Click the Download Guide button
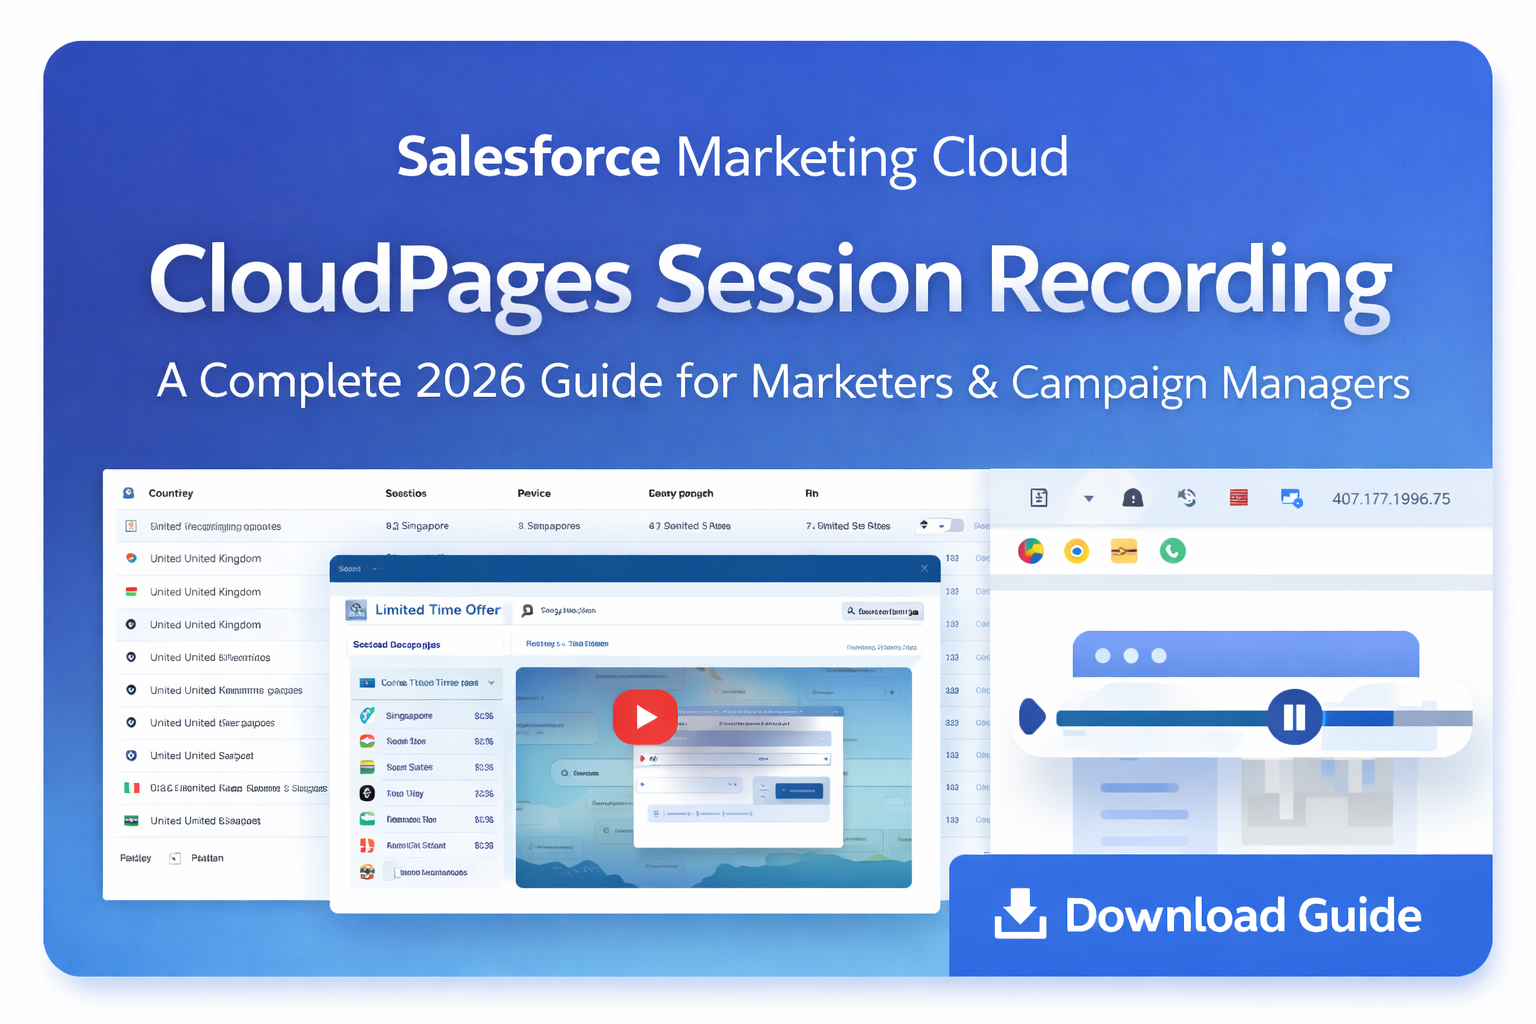Screen dimensions: 1536x1024 1220,915
